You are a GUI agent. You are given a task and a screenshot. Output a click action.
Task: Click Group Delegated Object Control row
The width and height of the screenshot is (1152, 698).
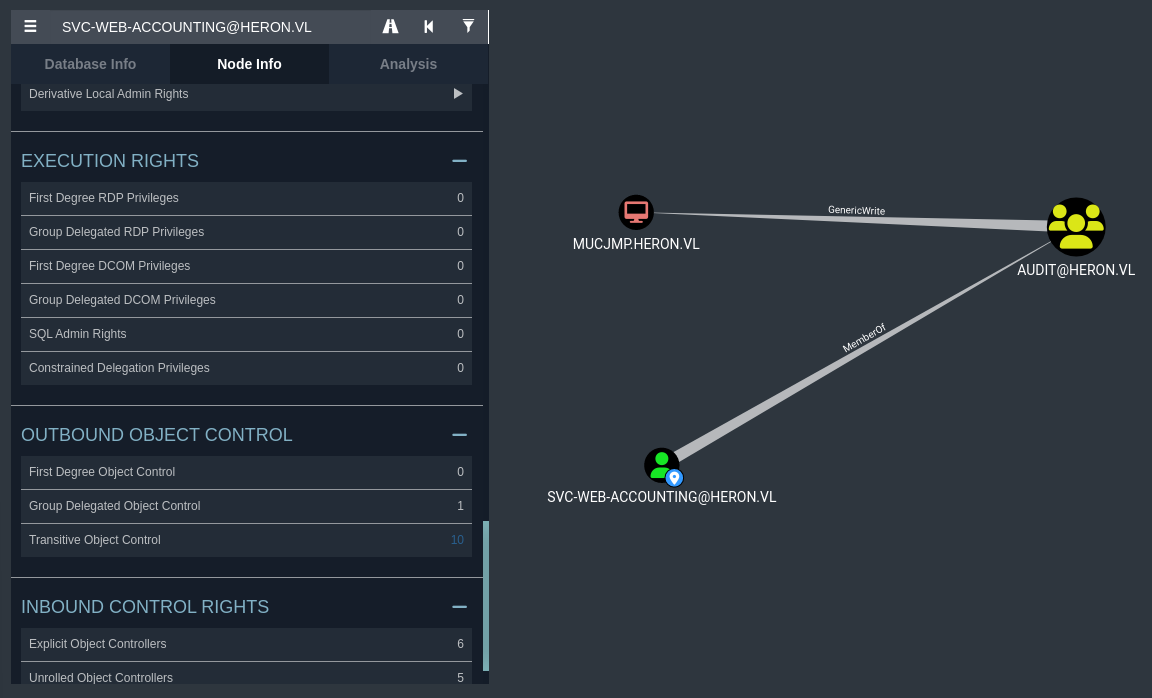click(x=246, y=506)
